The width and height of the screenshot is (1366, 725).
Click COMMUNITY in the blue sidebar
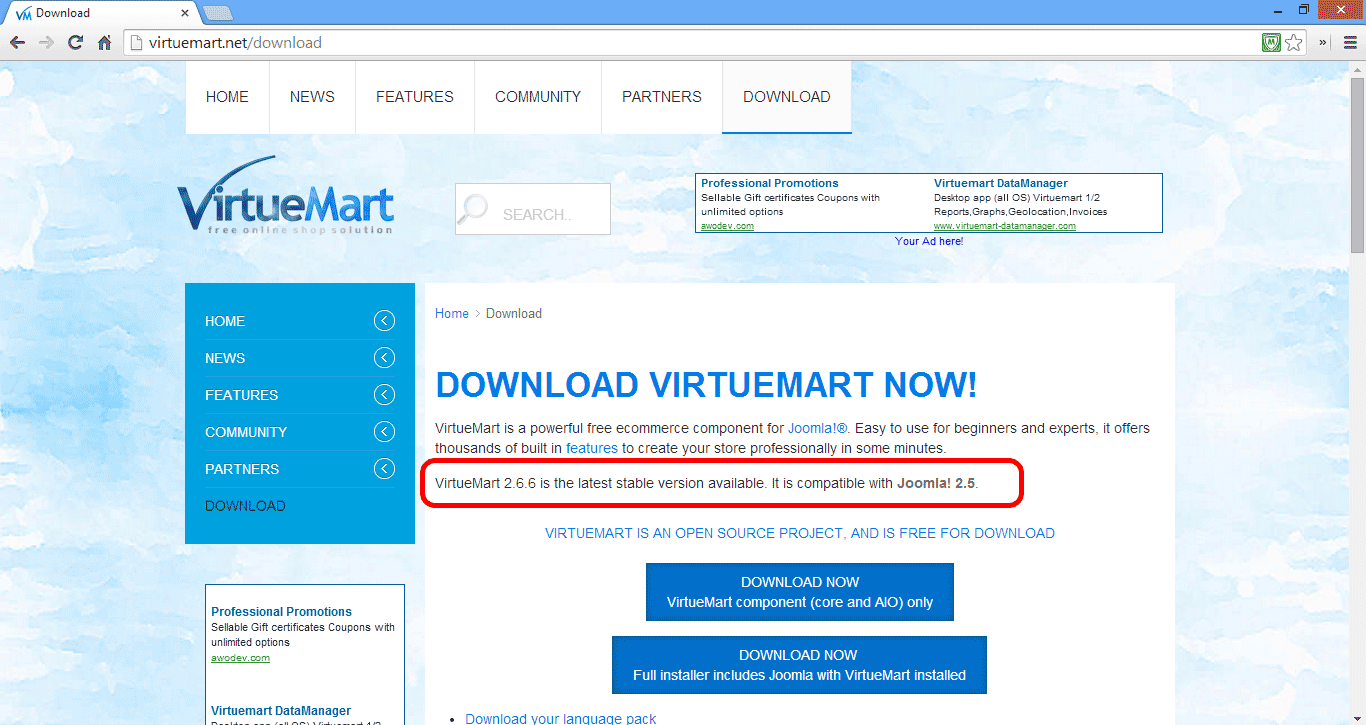246,432
